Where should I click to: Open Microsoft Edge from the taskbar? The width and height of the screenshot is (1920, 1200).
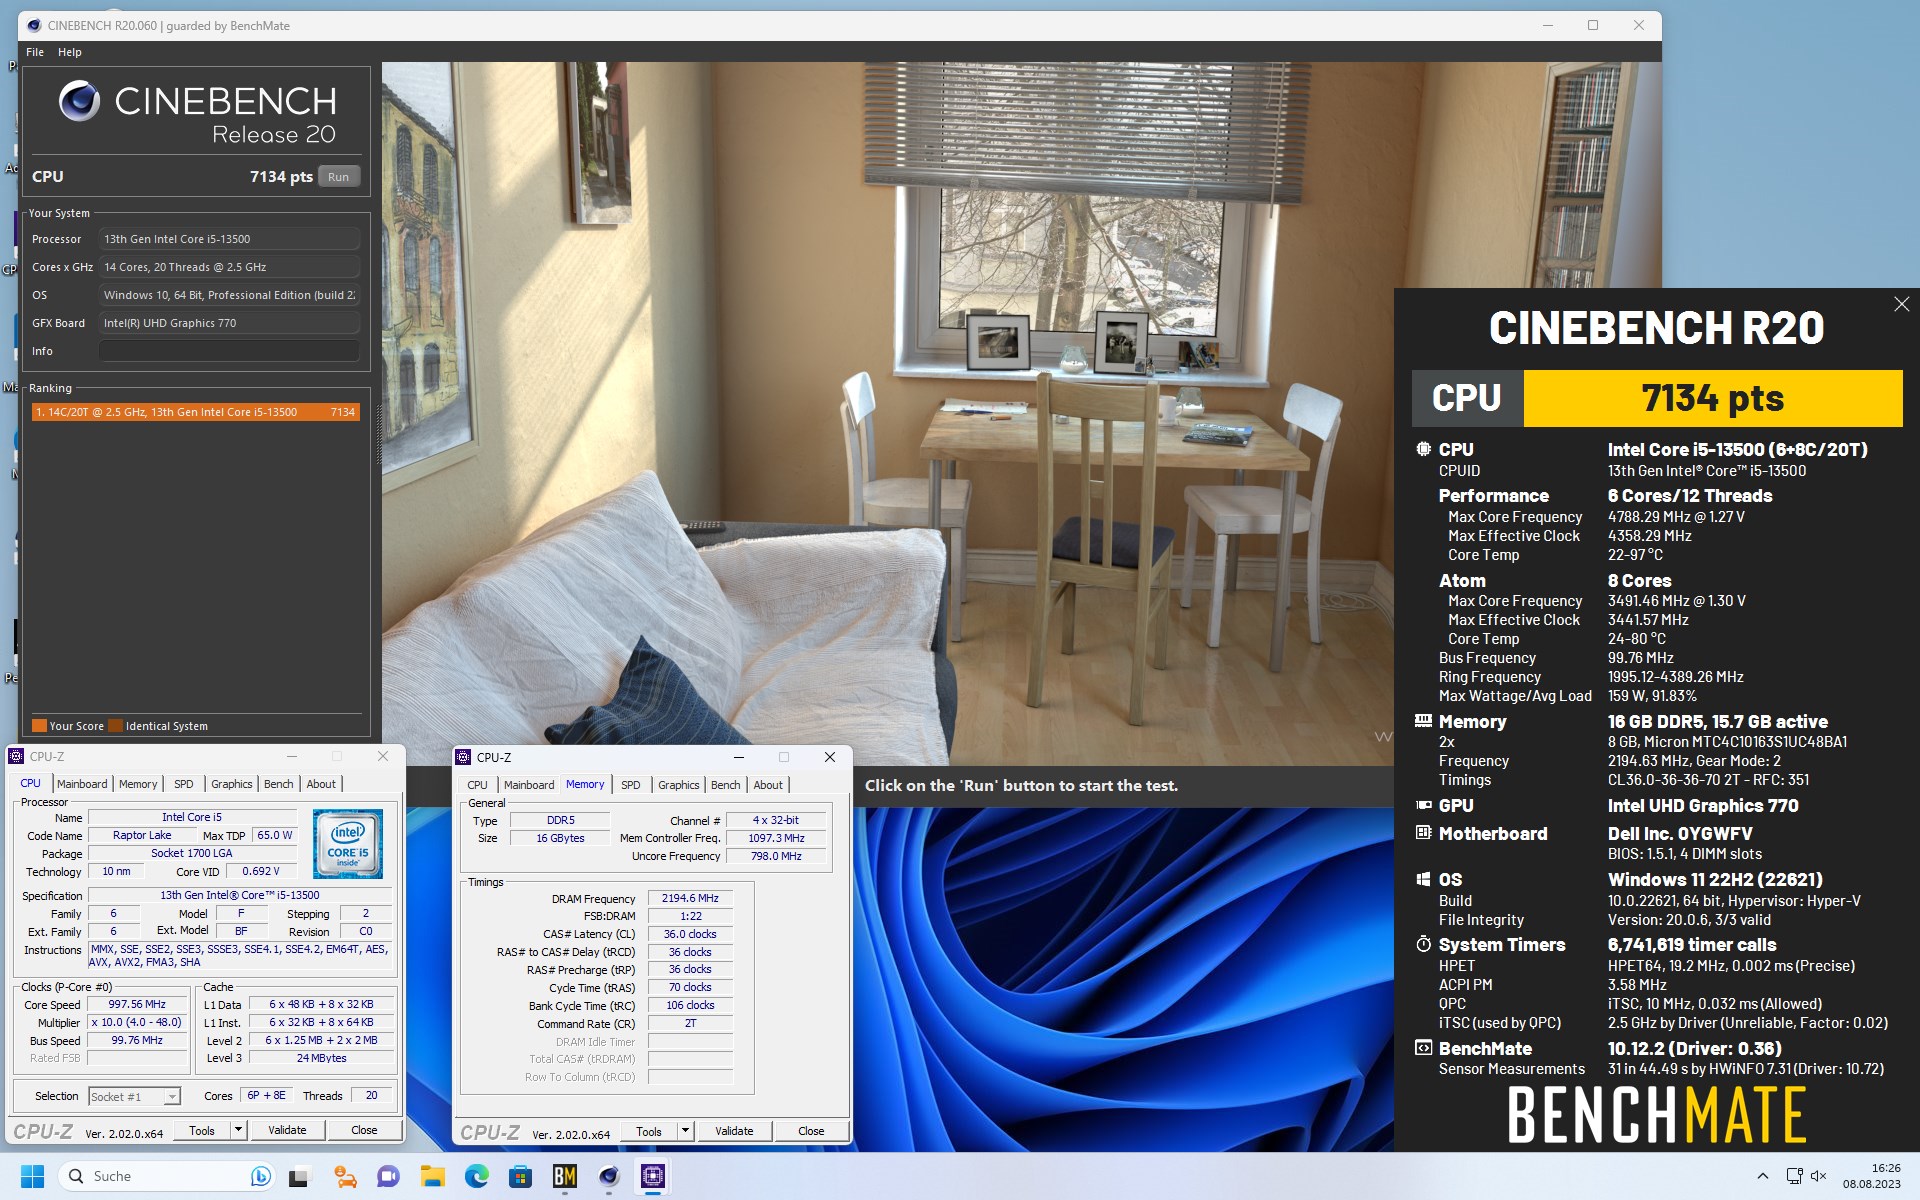(477, 1176)
